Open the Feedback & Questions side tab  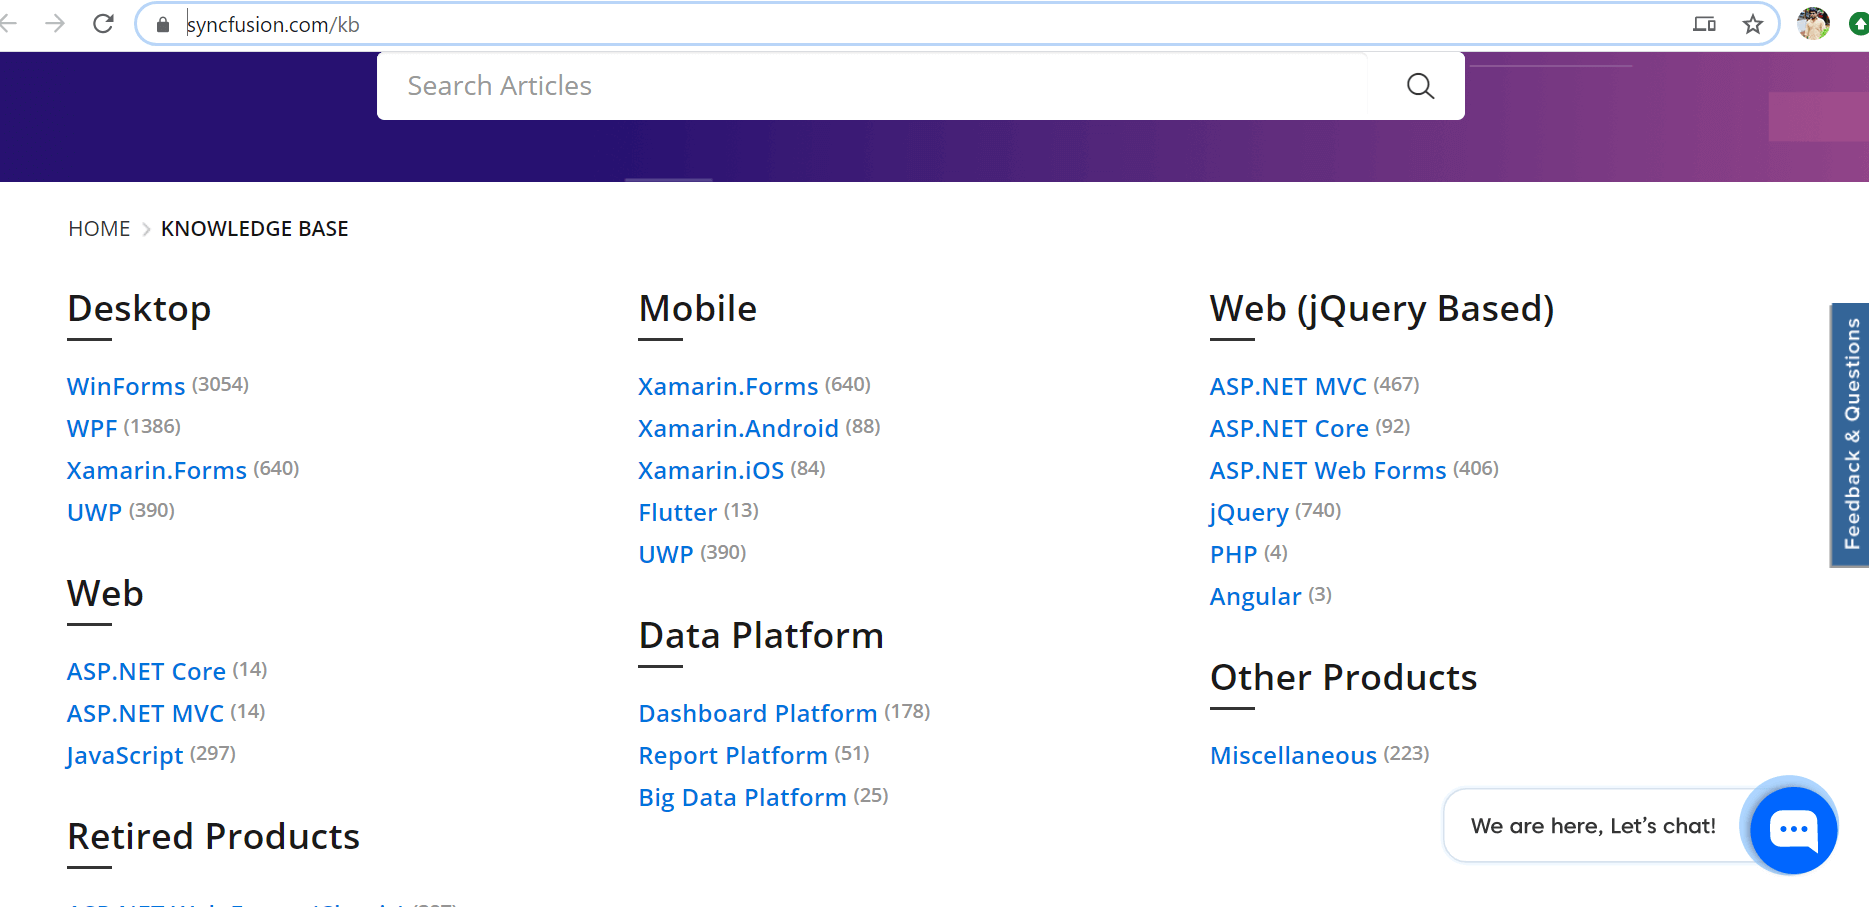(x=1851, y=435)
